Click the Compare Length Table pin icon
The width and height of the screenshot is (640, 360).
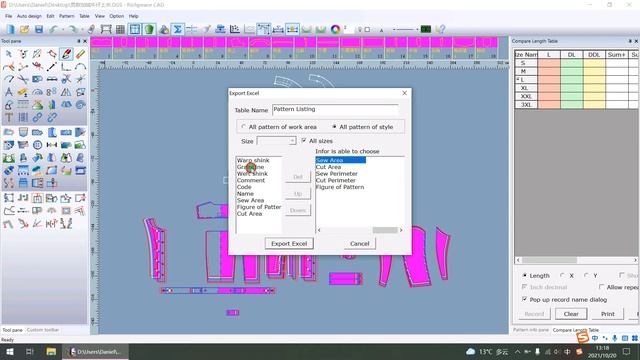click(630, 41)
